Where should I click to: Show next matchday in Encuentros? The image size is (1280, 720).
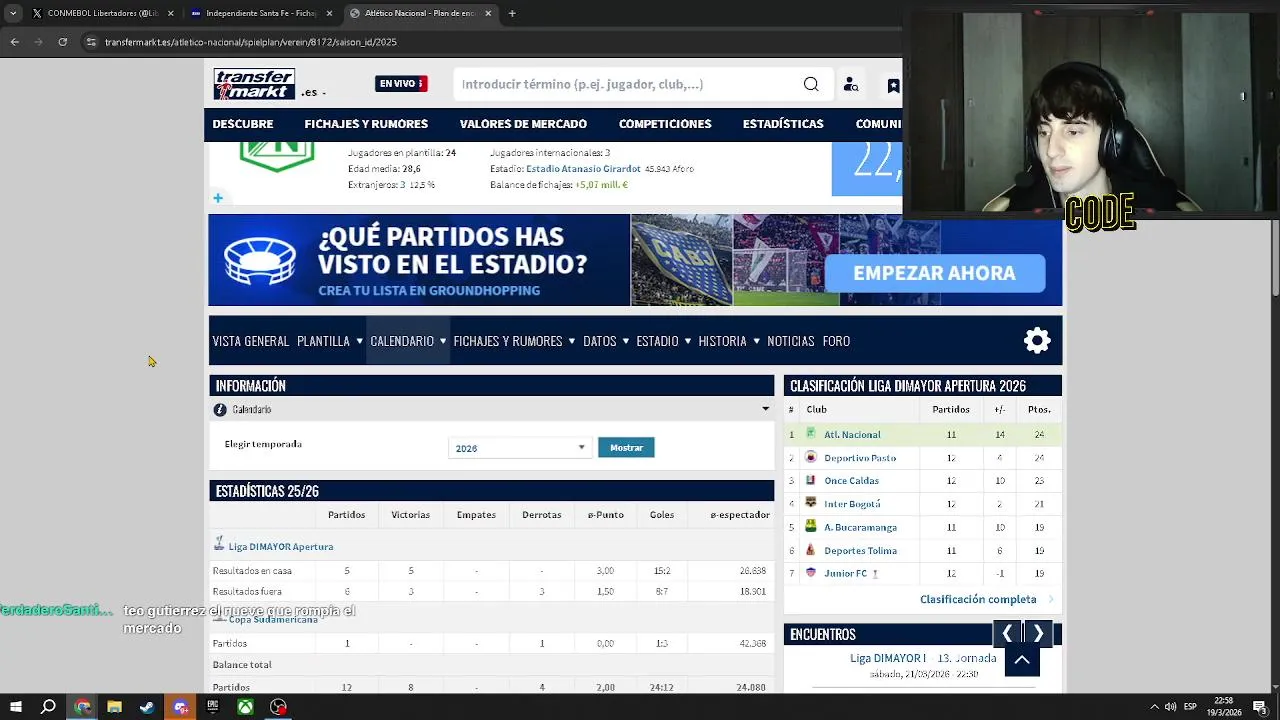point(1038,633)
